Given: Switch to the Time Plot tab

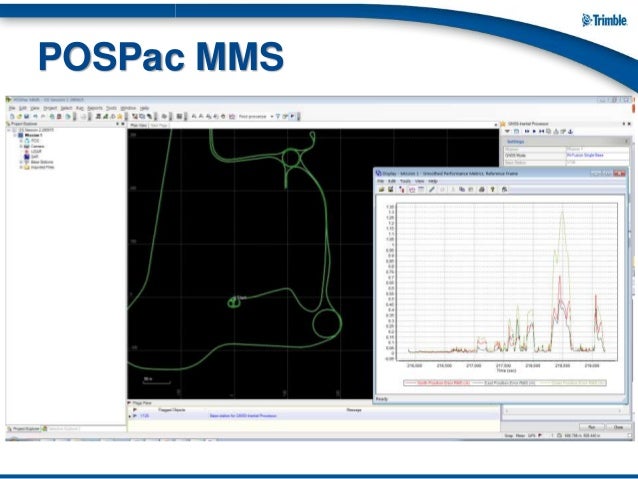Looking at the screenshot, I should coord(159,125).
